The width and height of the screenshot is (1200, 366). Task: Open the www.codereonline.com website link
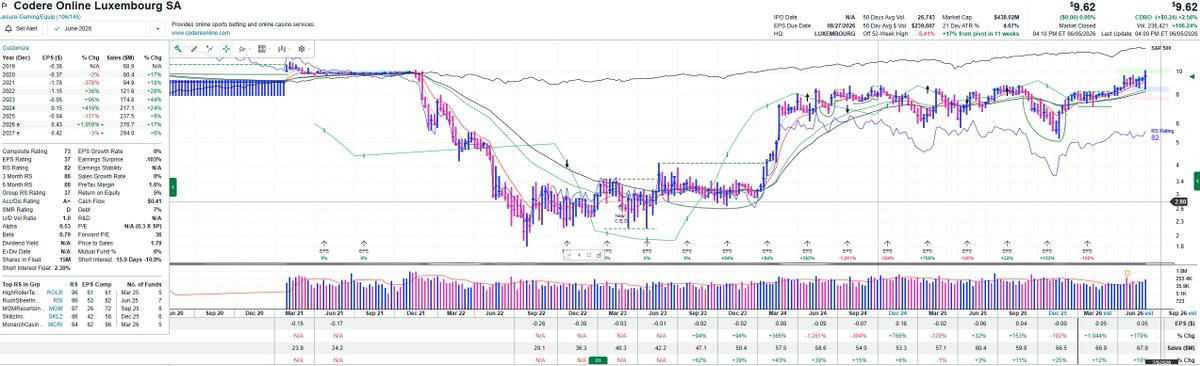pos(200,33)
